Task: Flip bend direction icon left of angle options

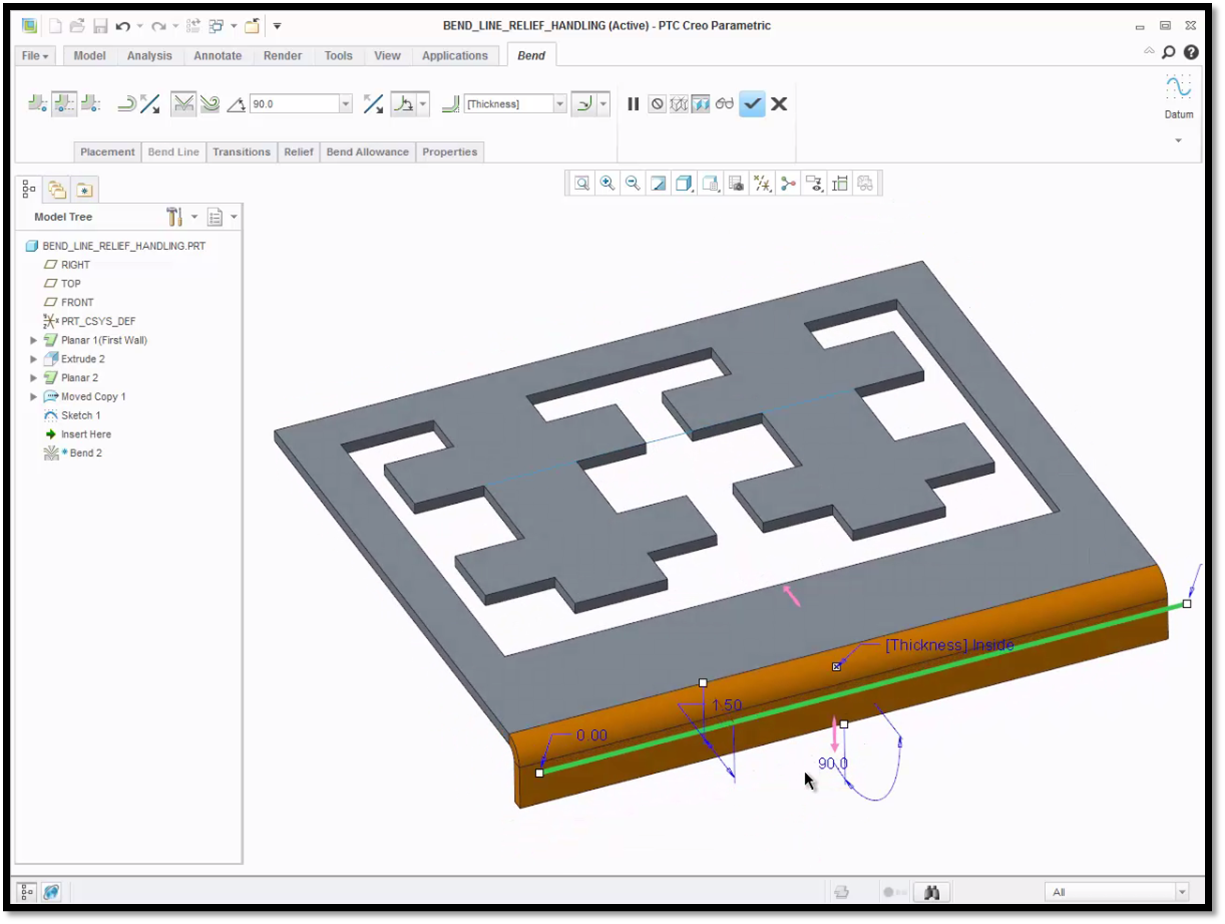Action: pos(150,103)
